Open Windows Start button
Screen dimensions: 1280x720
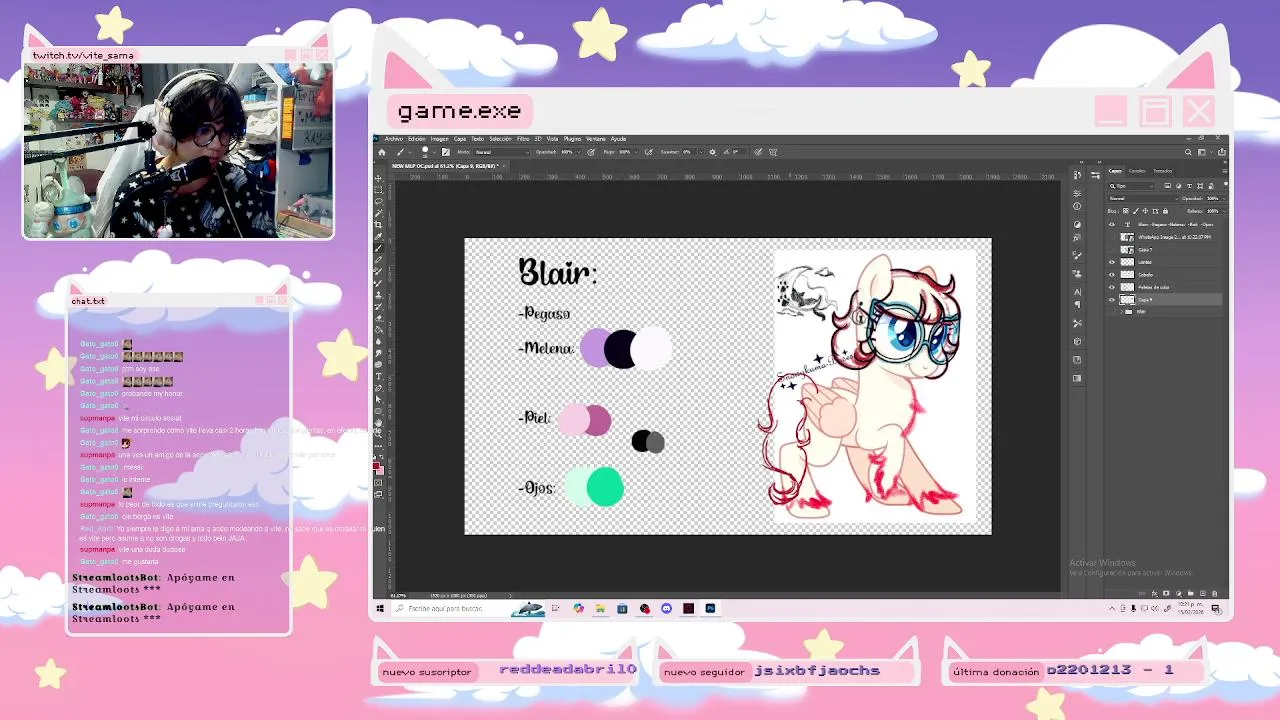click(x=380, y=608)
